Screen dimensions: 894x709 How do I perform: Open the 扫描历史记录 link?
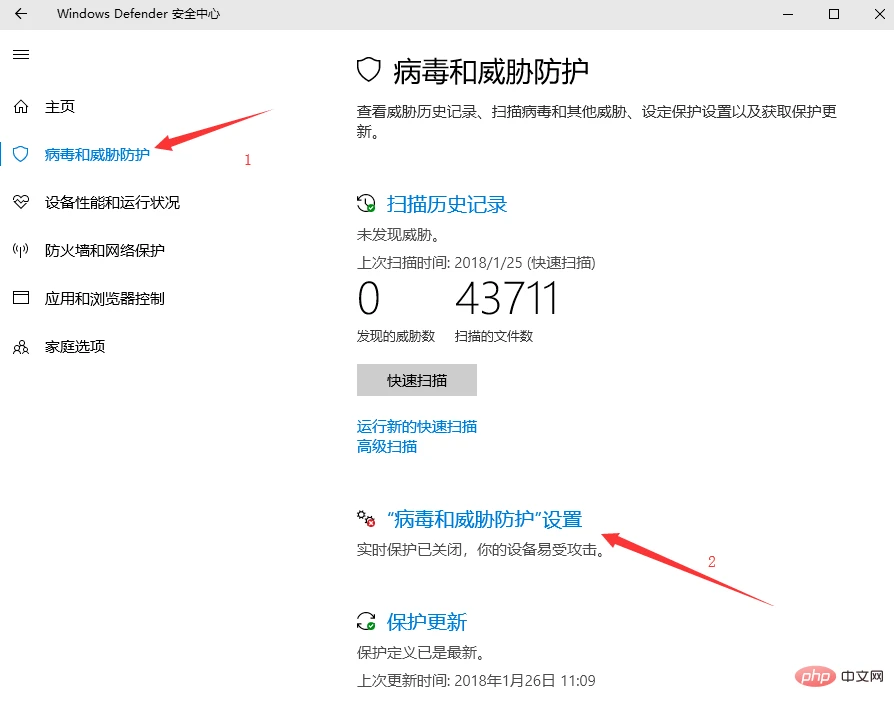pos(447,204)
